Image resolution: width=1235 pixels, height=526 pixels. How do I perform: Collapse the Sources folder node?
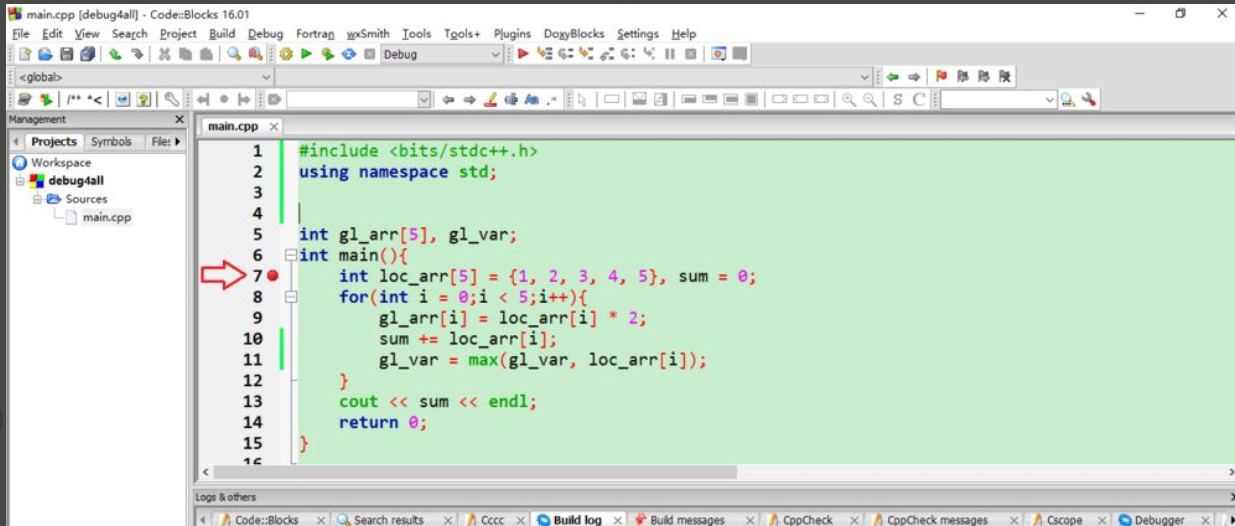click(x=37, y=199)
